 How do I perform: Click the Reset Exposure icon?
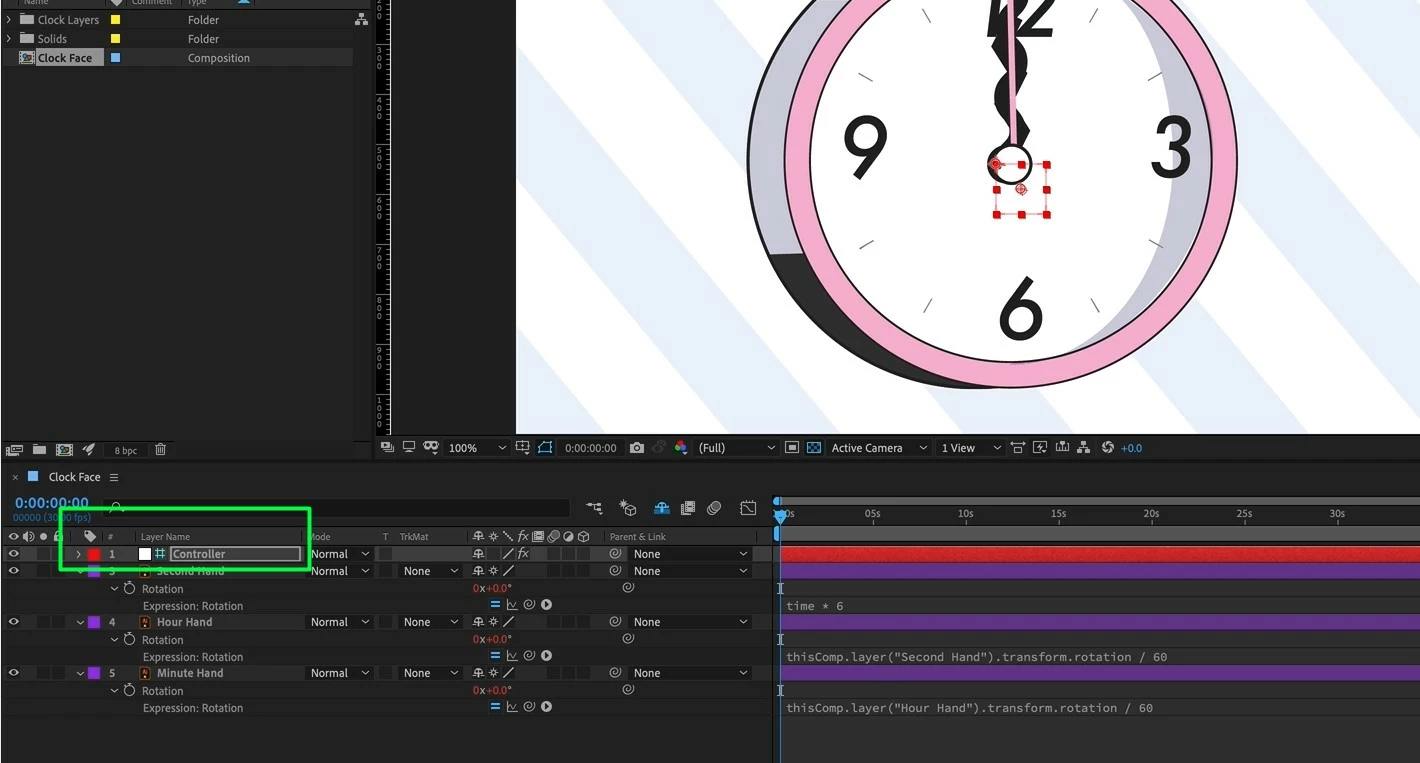[x=1107, y=448]
